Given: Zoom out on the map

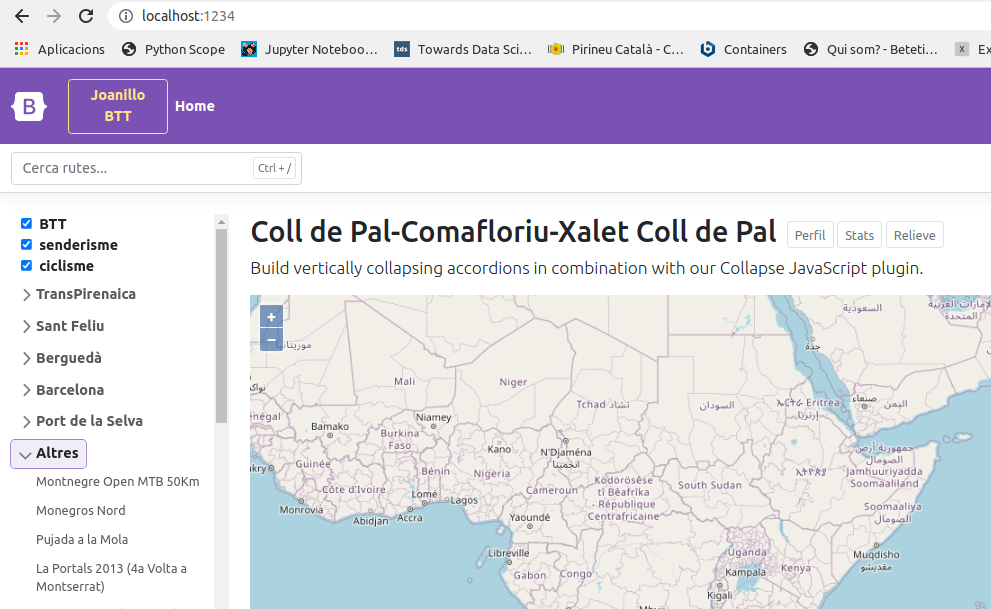Looking at the screenshot, I should coord(271,340).
